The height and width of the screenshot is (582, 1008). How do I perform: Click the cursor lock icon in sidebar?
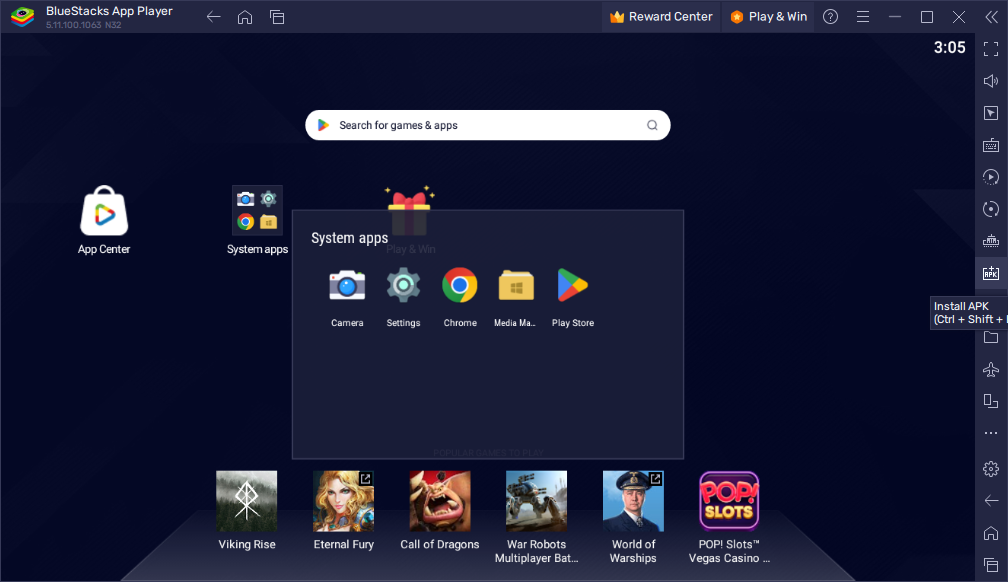click(x=991, y=113)
